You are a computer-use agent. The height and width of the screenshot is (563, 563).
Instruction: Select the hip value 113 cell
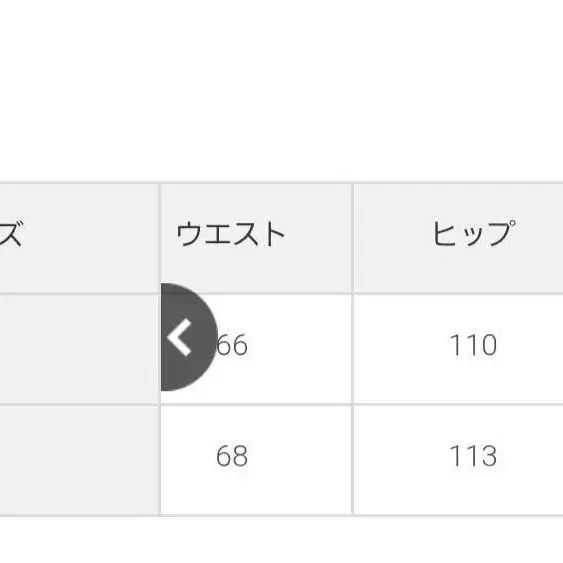[459, 460]
